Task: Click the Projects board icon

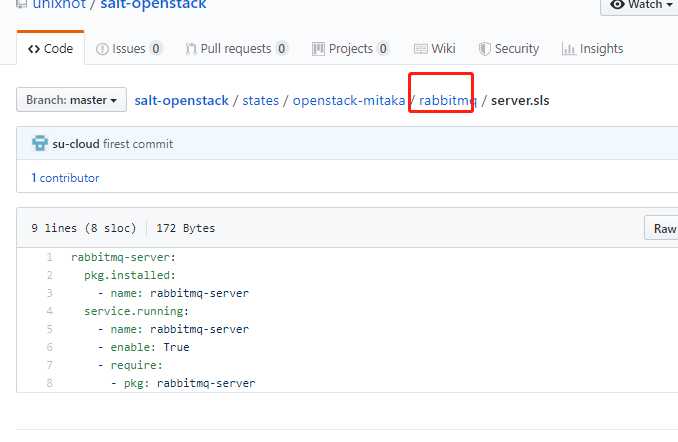Action: coord(318,49)
